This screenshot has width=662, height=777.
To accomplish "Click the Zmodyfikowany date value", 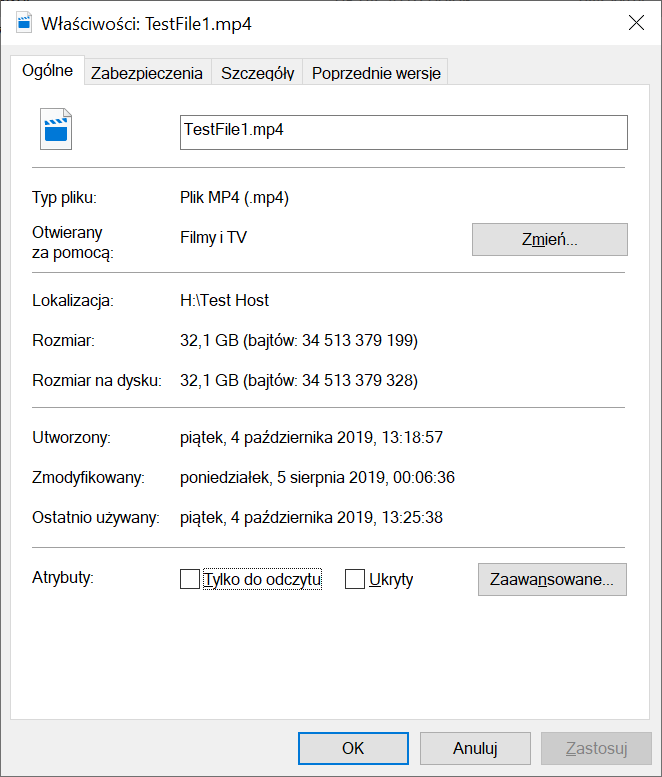I will [317, 478].
